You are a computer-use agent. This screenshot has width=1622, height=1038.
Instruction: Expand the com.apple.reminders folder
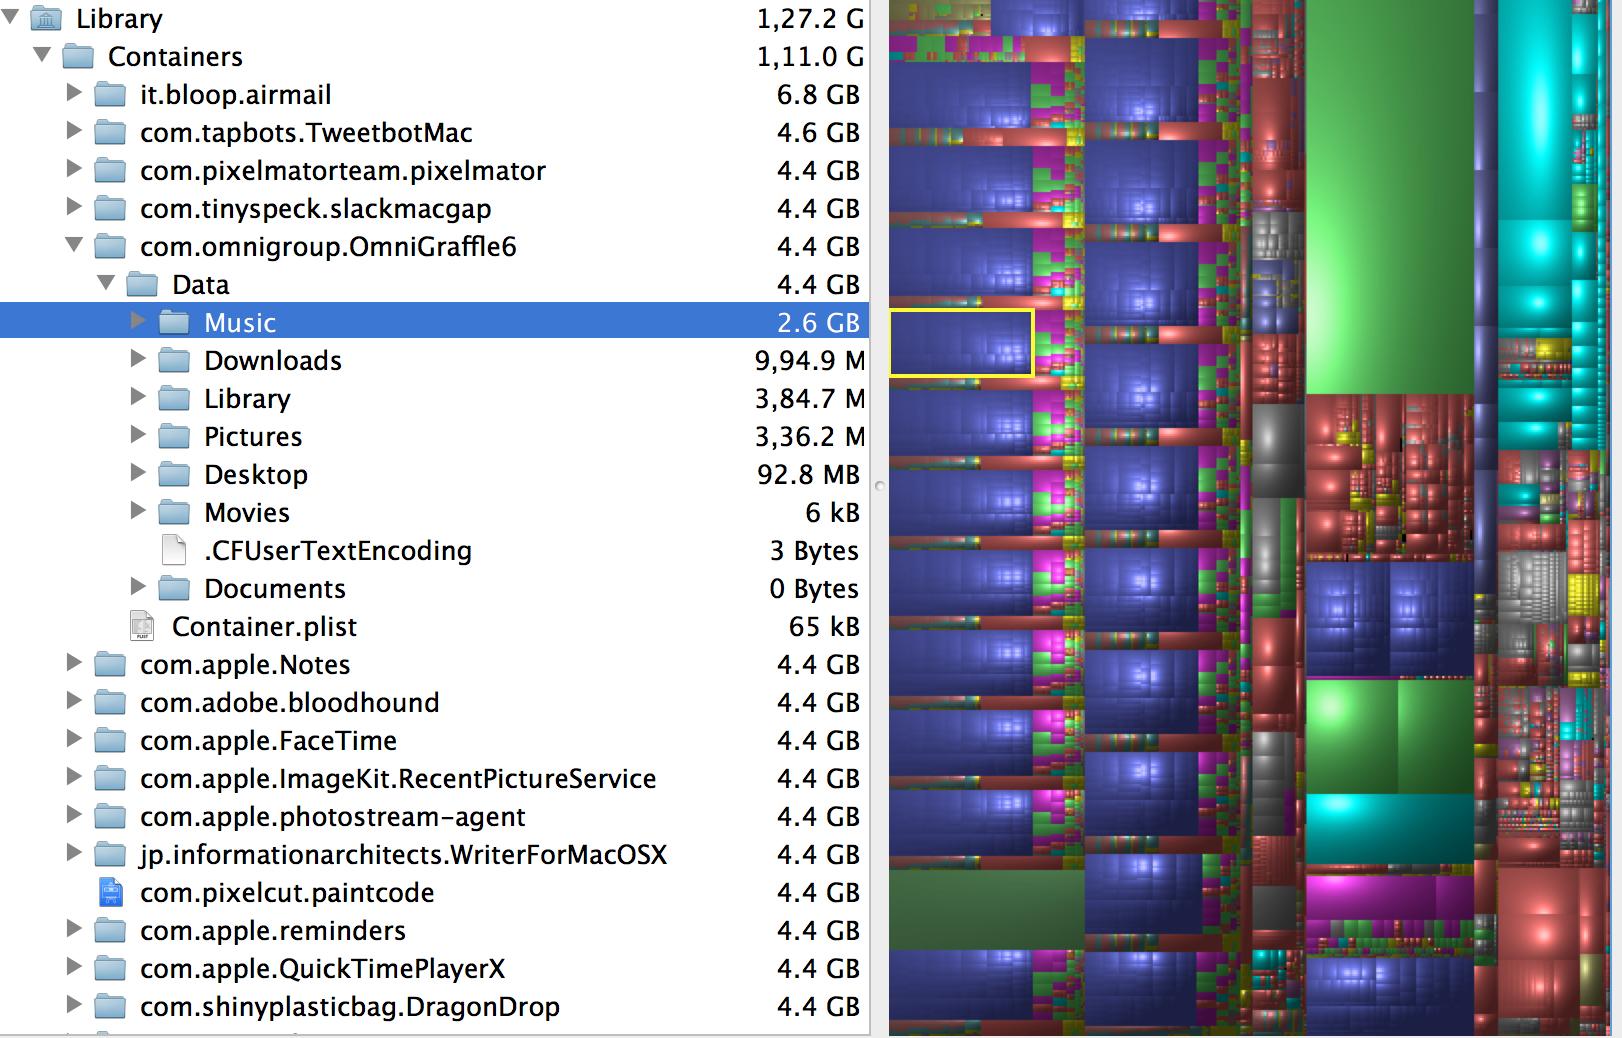click(74, 930)
